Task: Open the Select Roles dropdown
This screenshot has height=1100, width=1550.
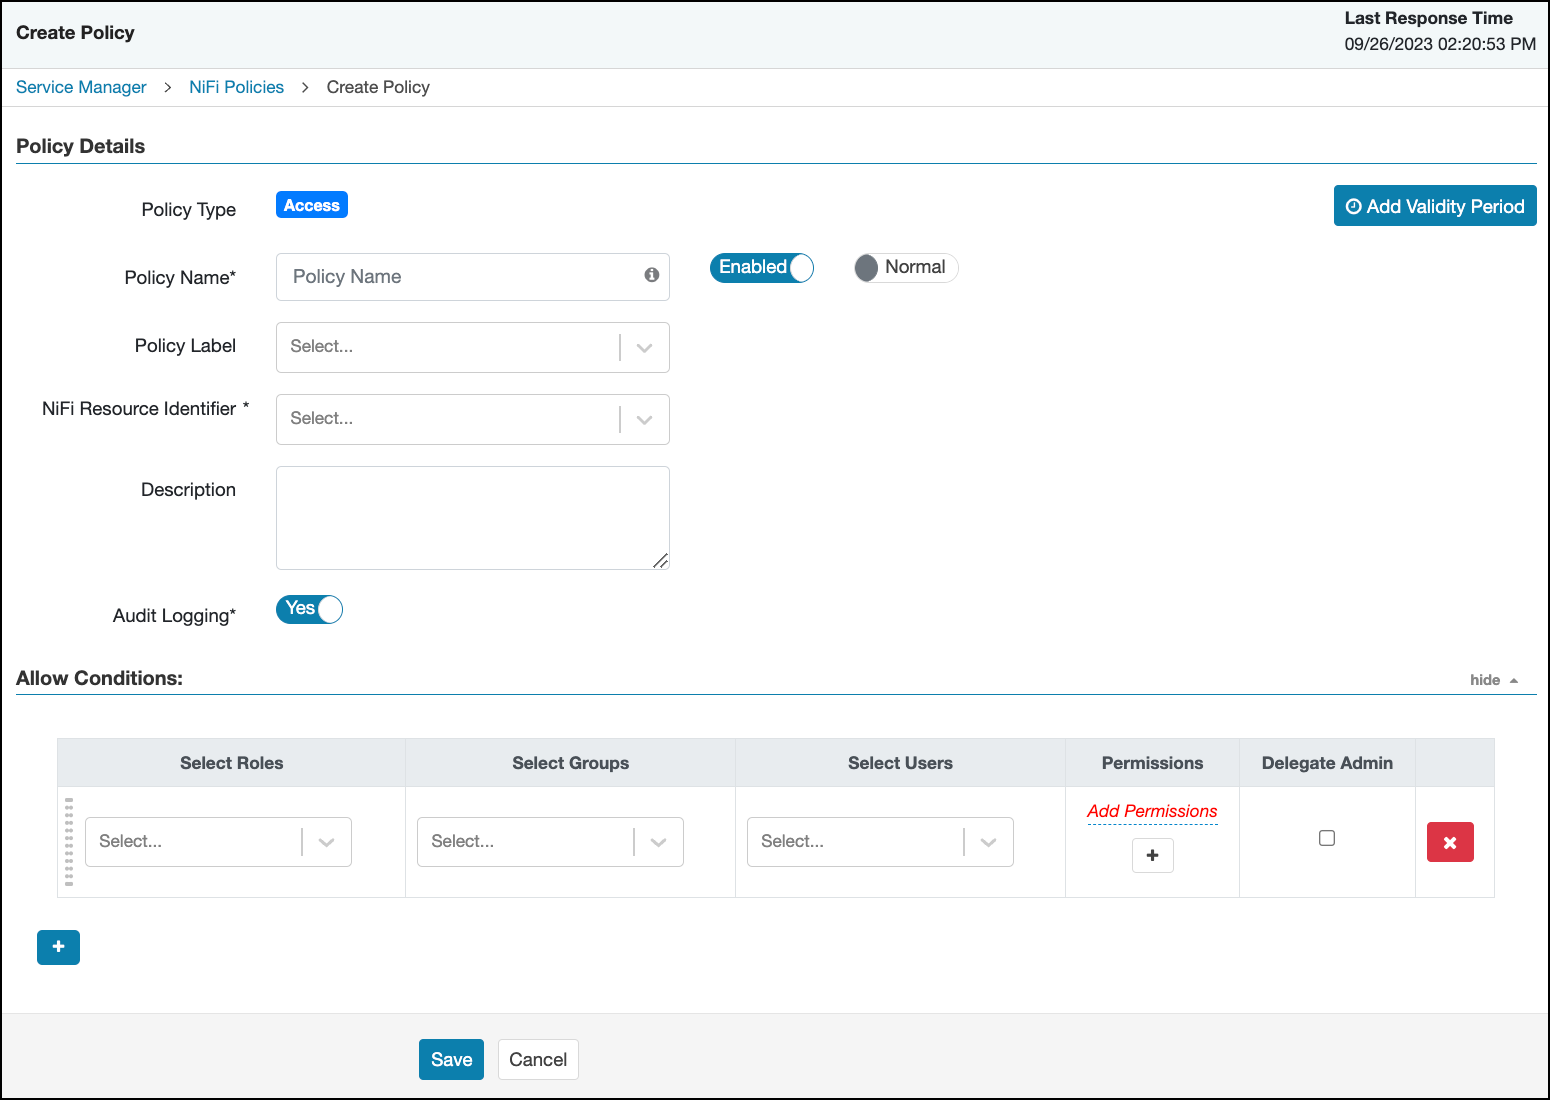Action: click(325, 841)
